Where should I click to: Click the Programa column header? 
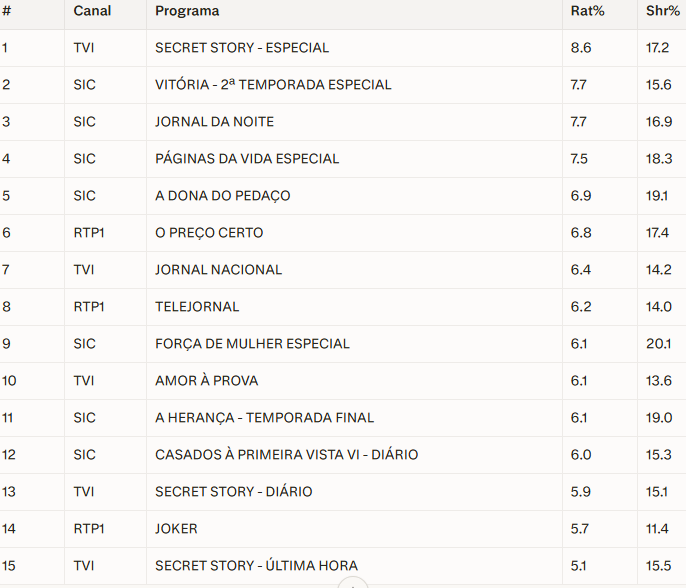coord(187,11)
